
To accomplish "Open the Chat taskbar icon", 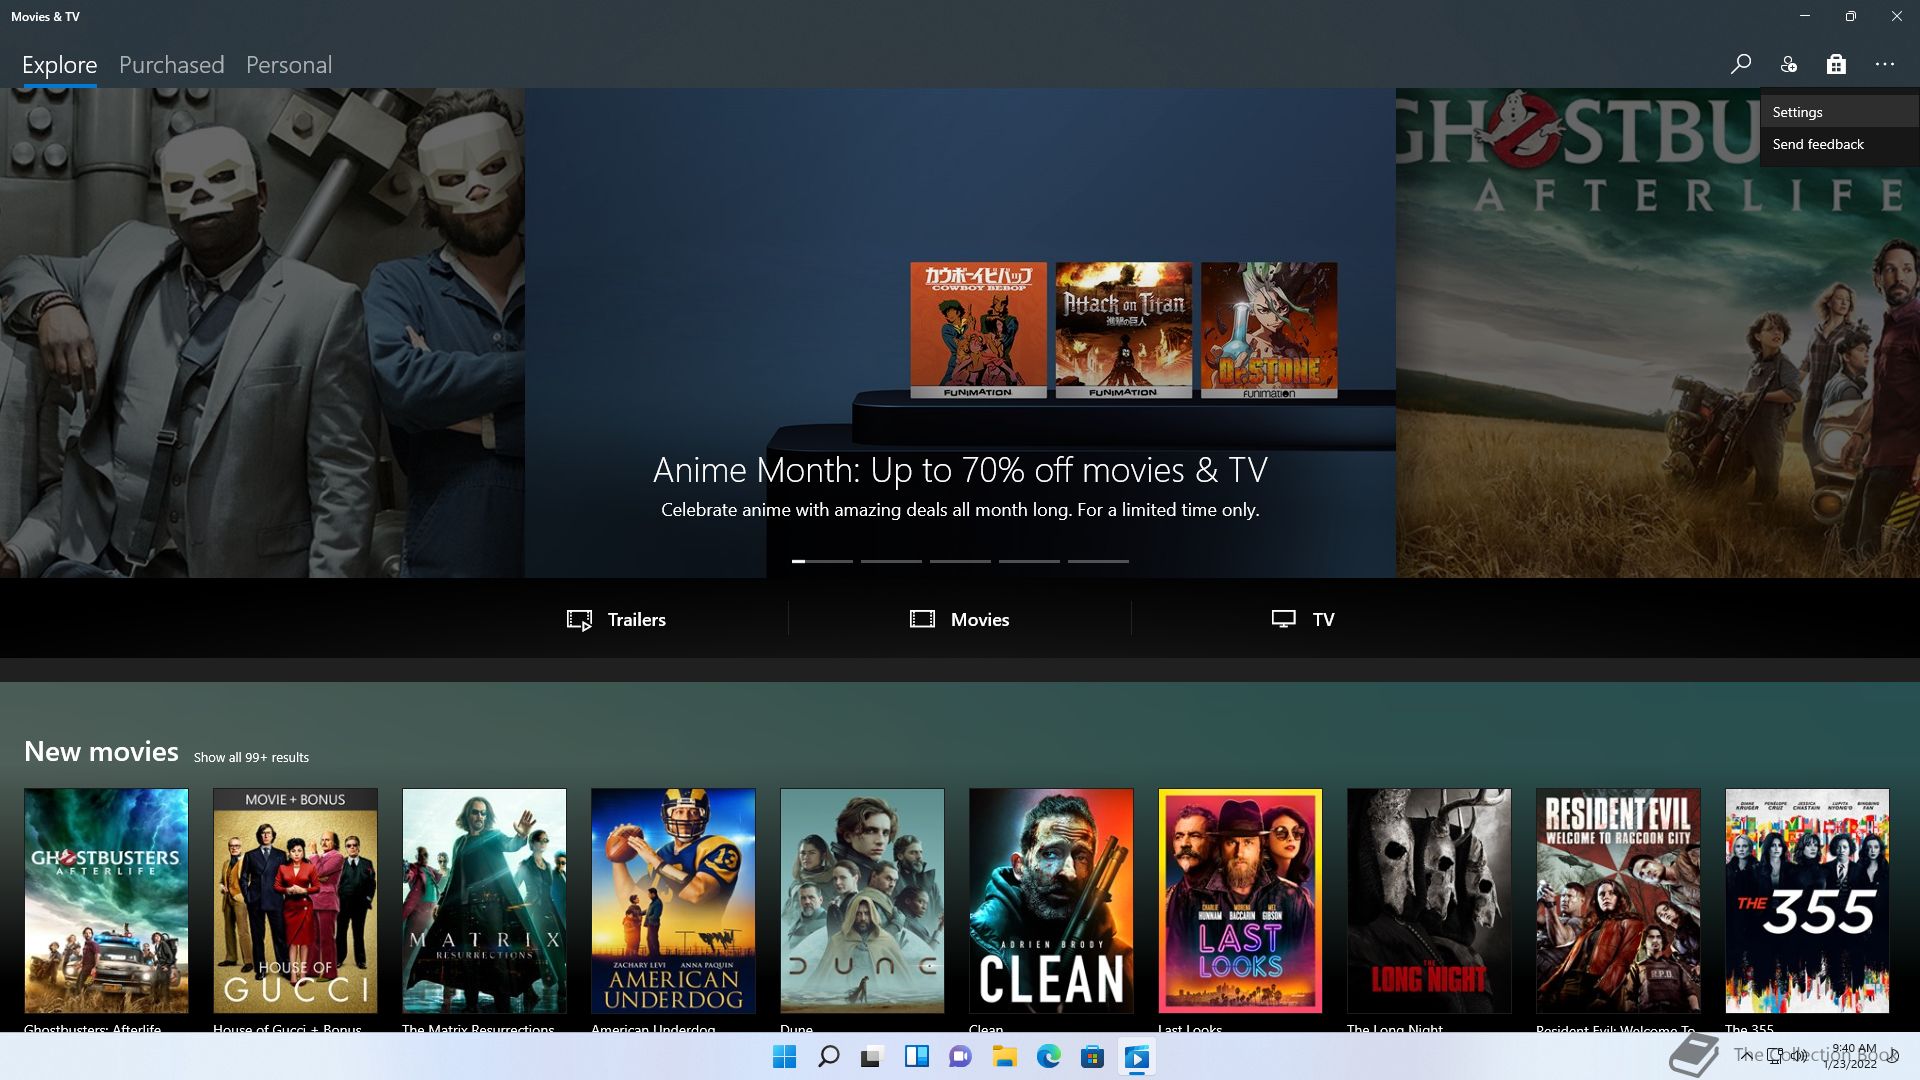I will tap(960, 1057).
